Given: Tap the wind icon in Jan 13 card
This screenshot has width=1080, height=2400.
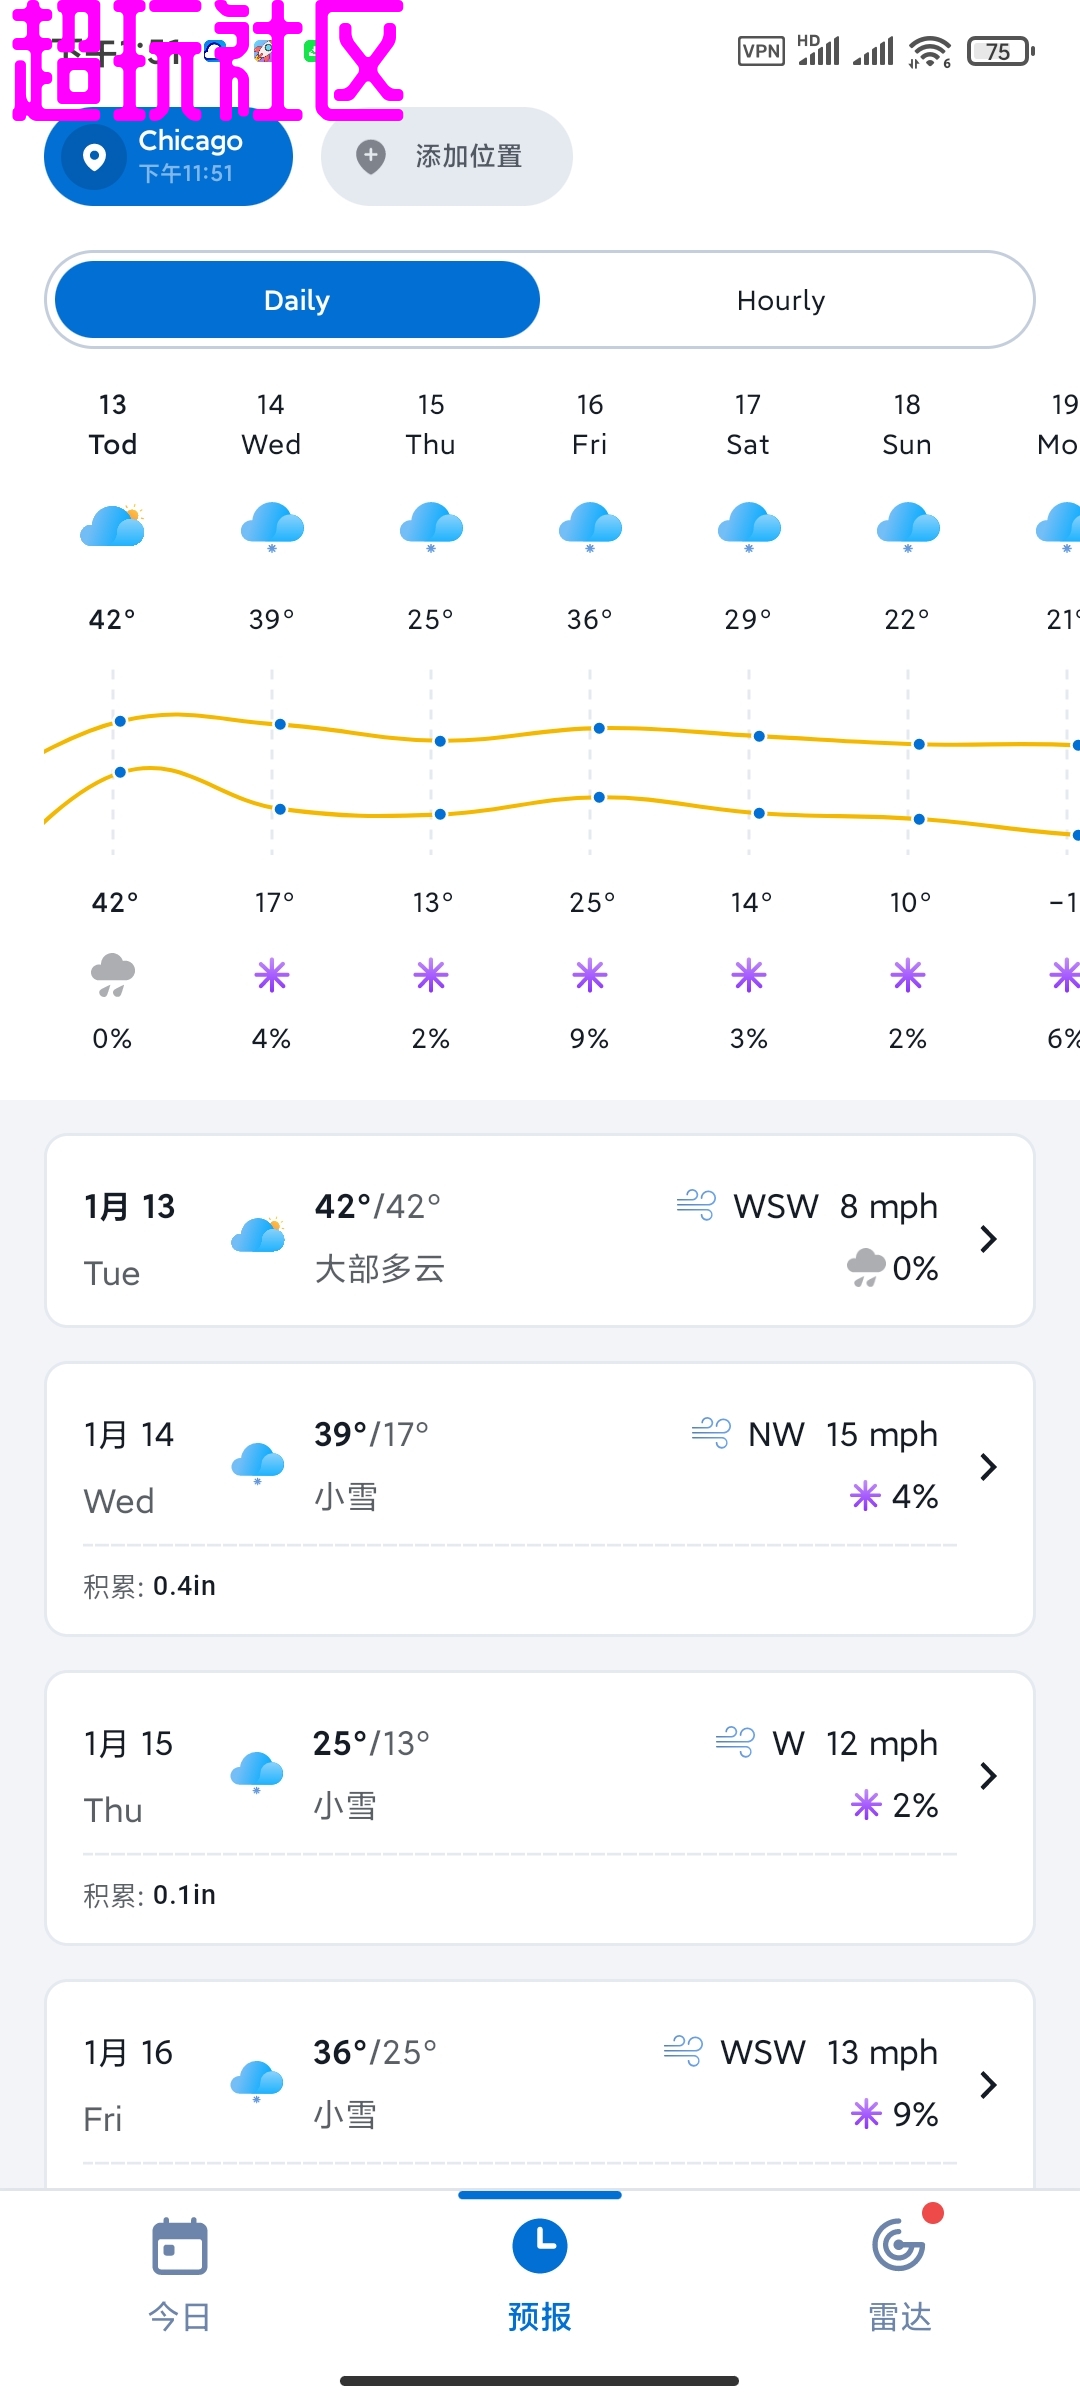Looking at the screenshot, I should pos(696,1205).
